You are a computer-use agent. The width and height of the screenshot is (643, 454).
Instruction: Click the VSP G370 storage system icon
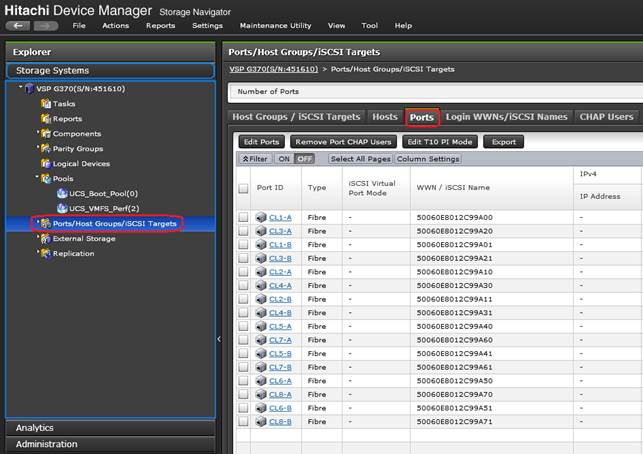pyautogui.click(x=30, y=89)
